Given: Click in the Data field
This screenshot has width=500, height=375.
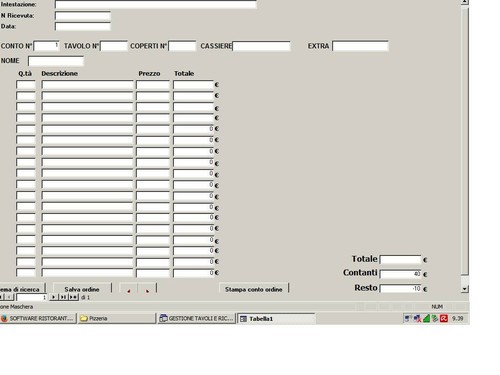Looking at the screenshot, I should pos(83,26).
